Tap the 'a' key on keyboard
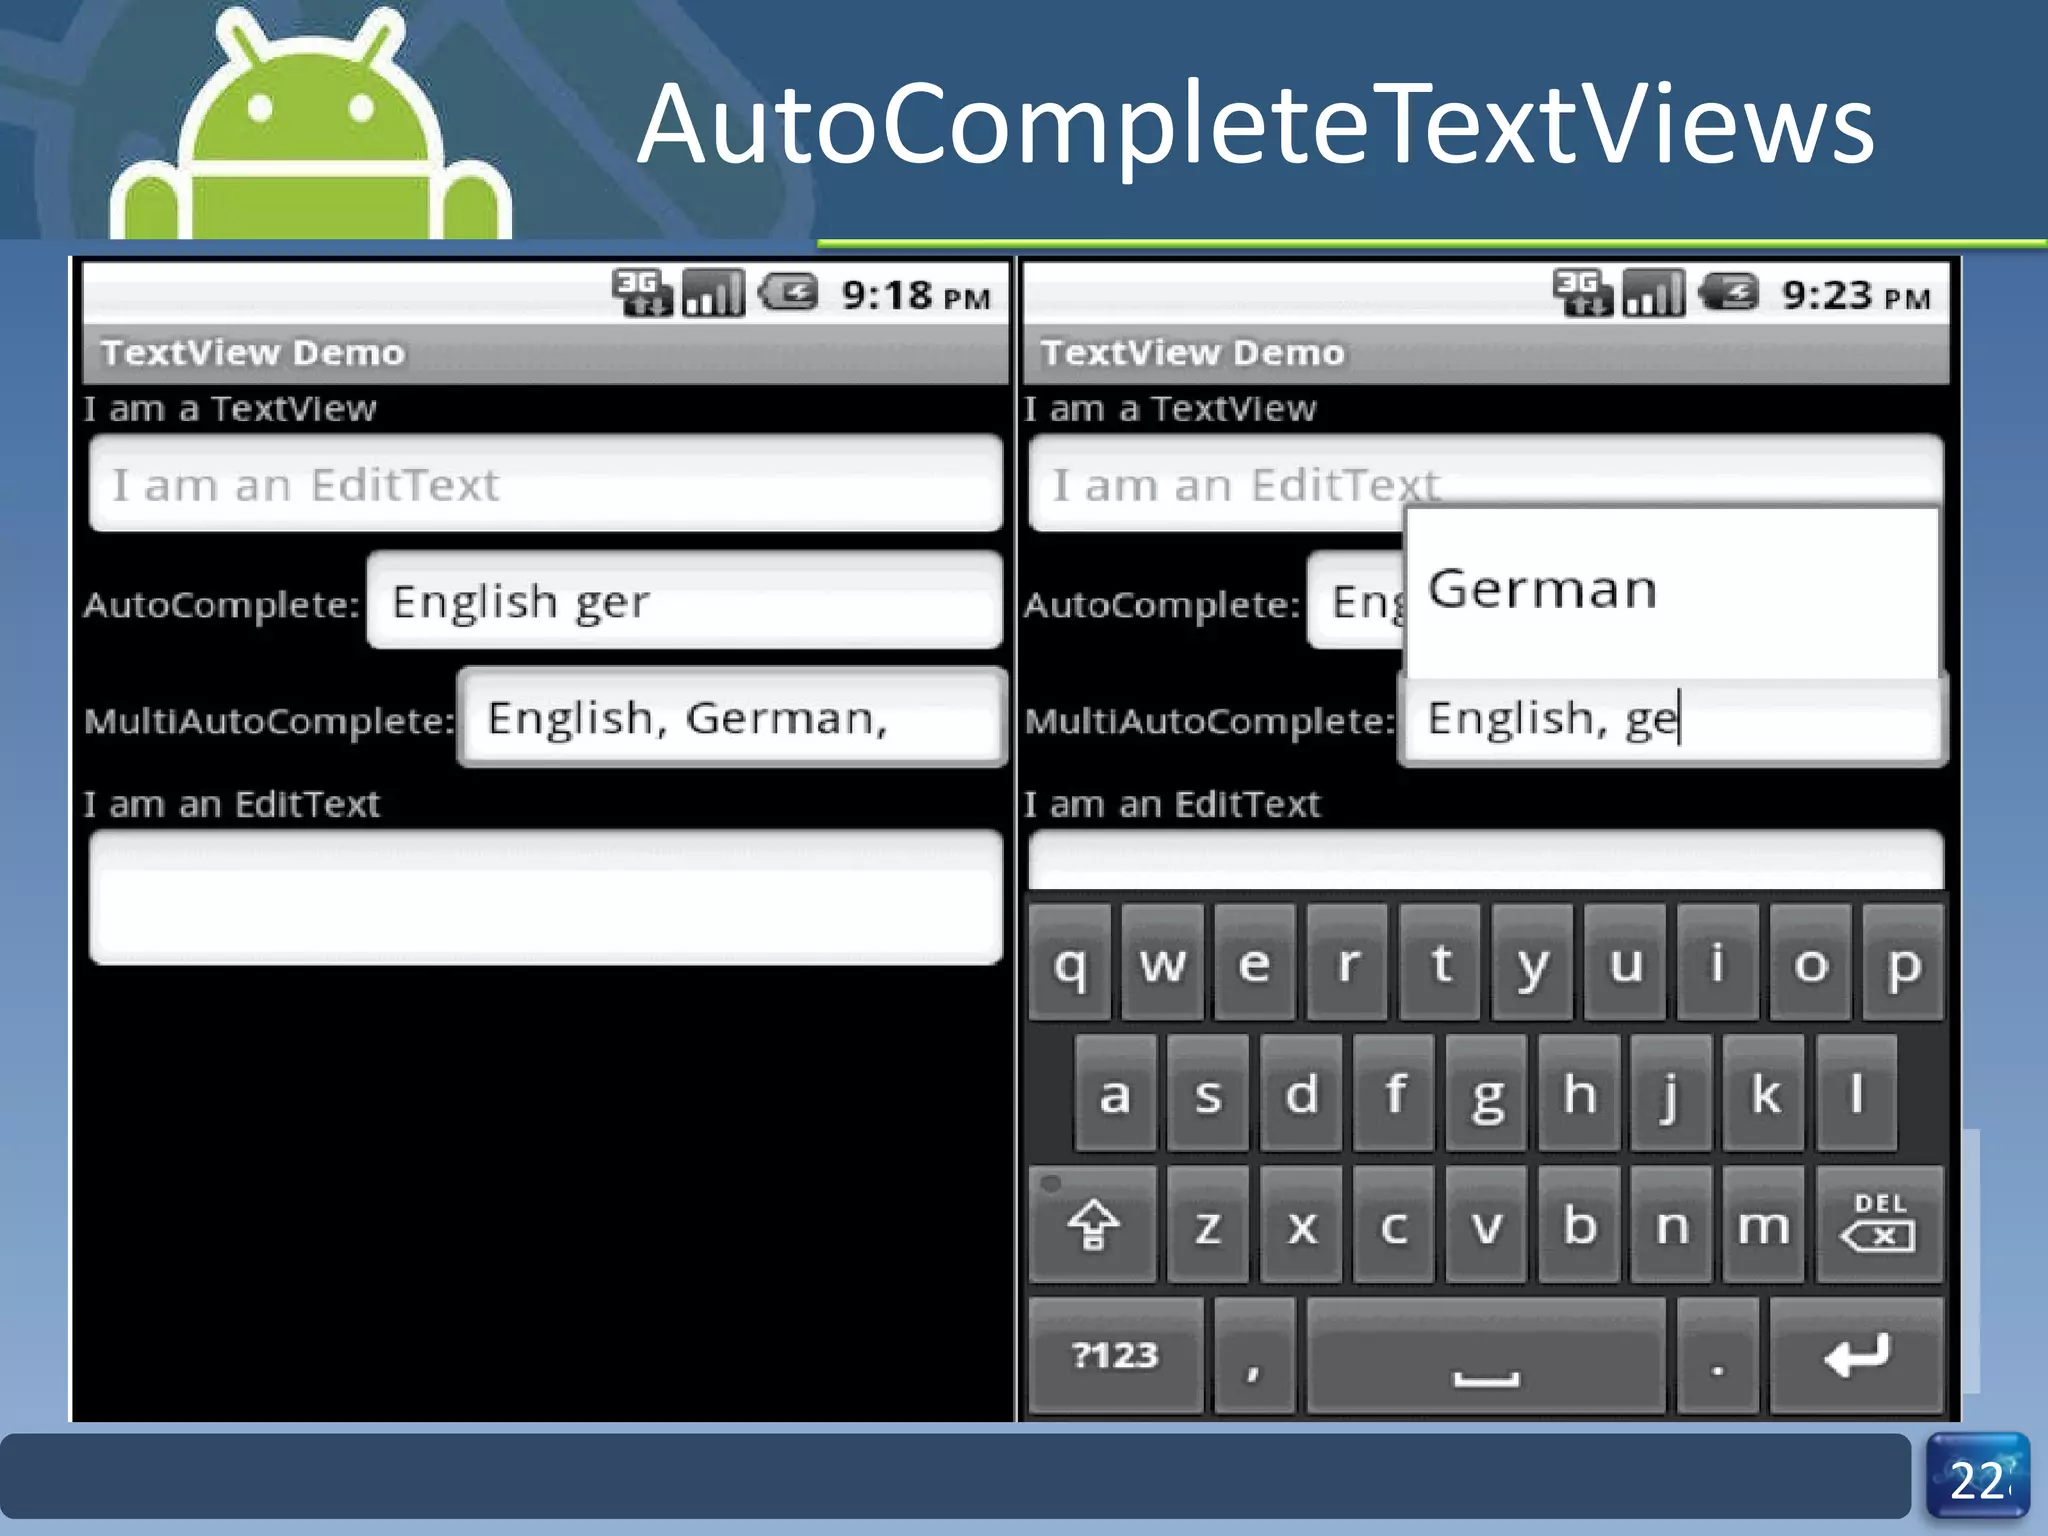This screenshot has height=1536, width=2048. [1115, 1093]
